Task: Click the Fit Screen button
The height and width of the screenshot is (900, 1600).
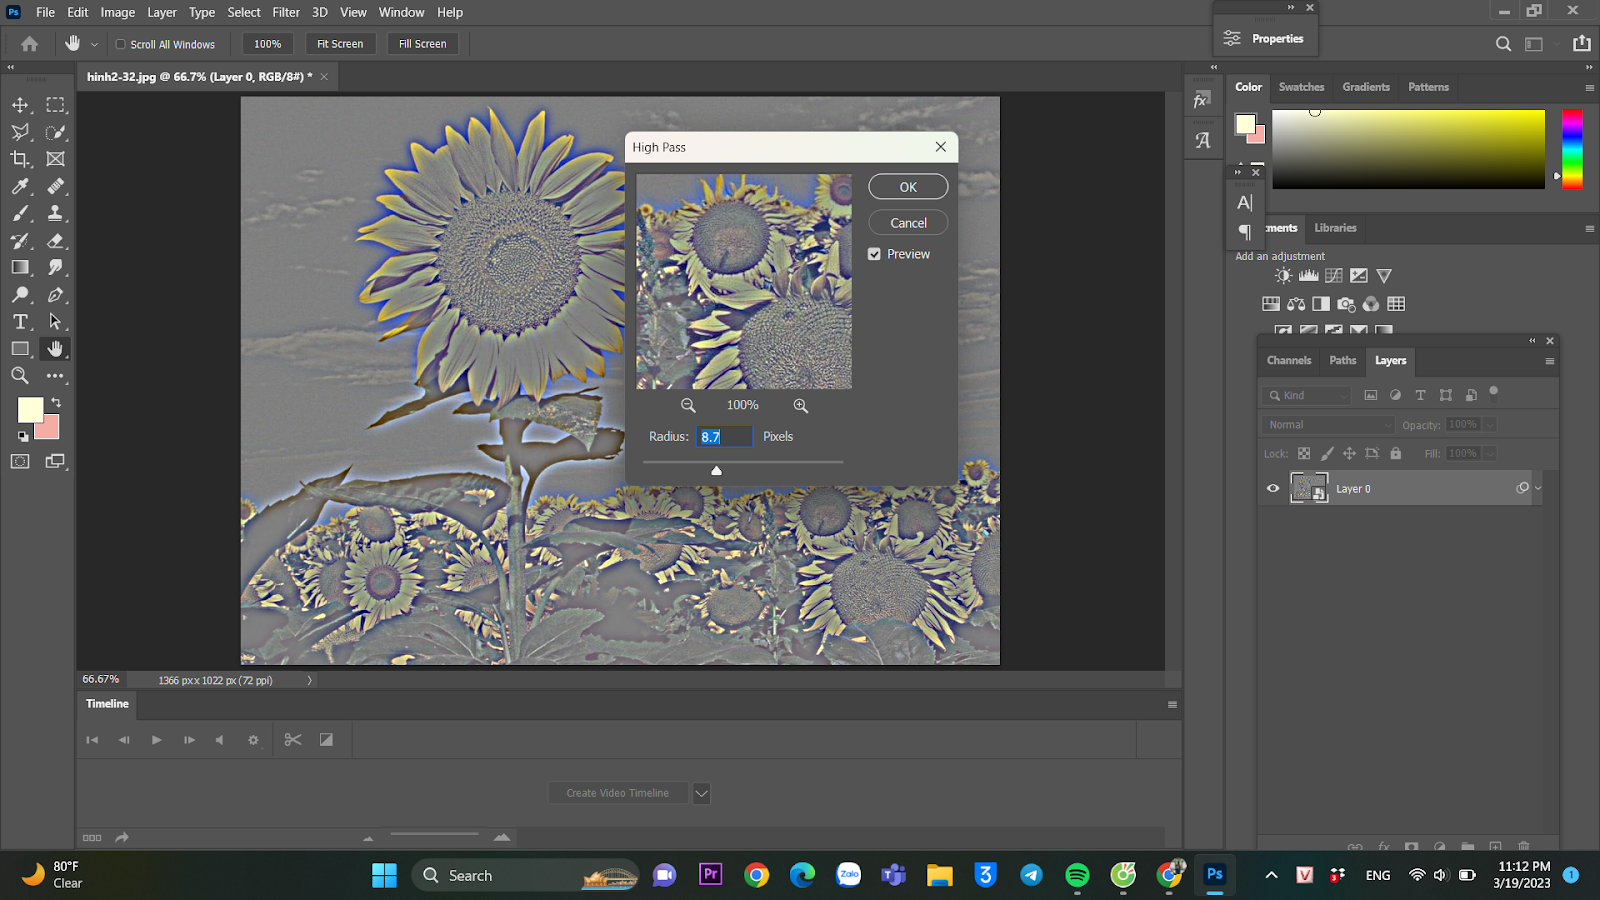Action: tap(340, 44)
